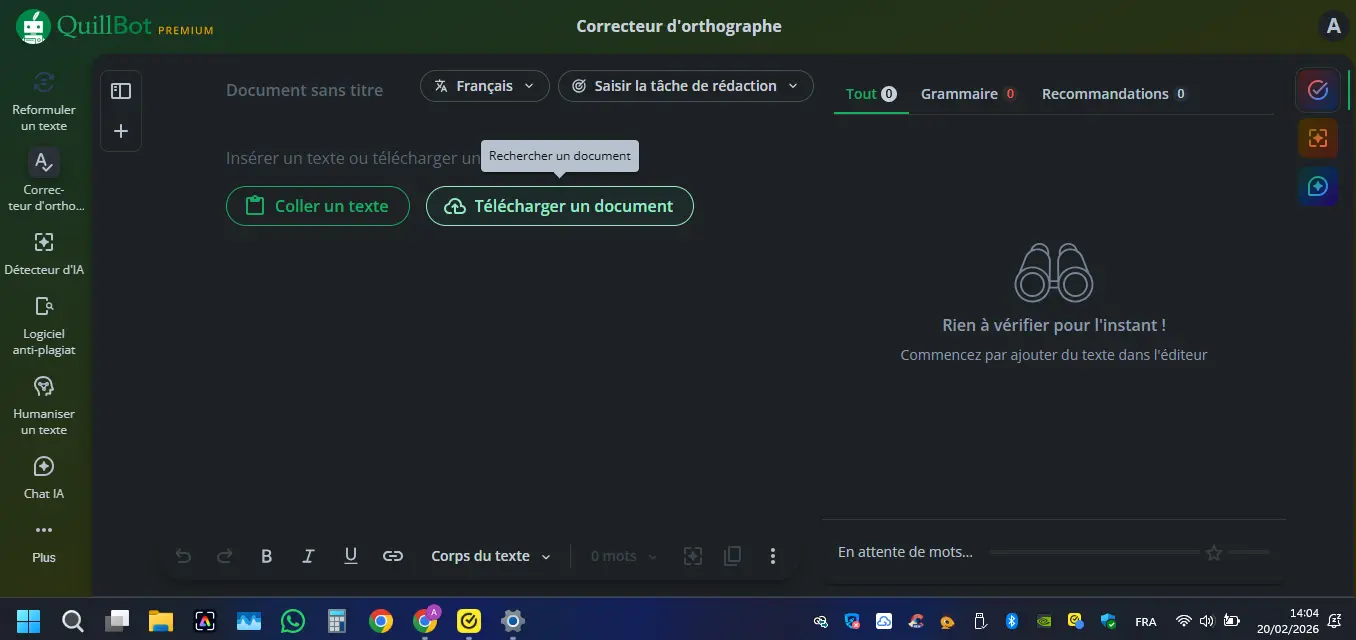Open the AI chat icon in right rail
The width and height of the screenshot is (1356, 640).
coord(1318,186)
